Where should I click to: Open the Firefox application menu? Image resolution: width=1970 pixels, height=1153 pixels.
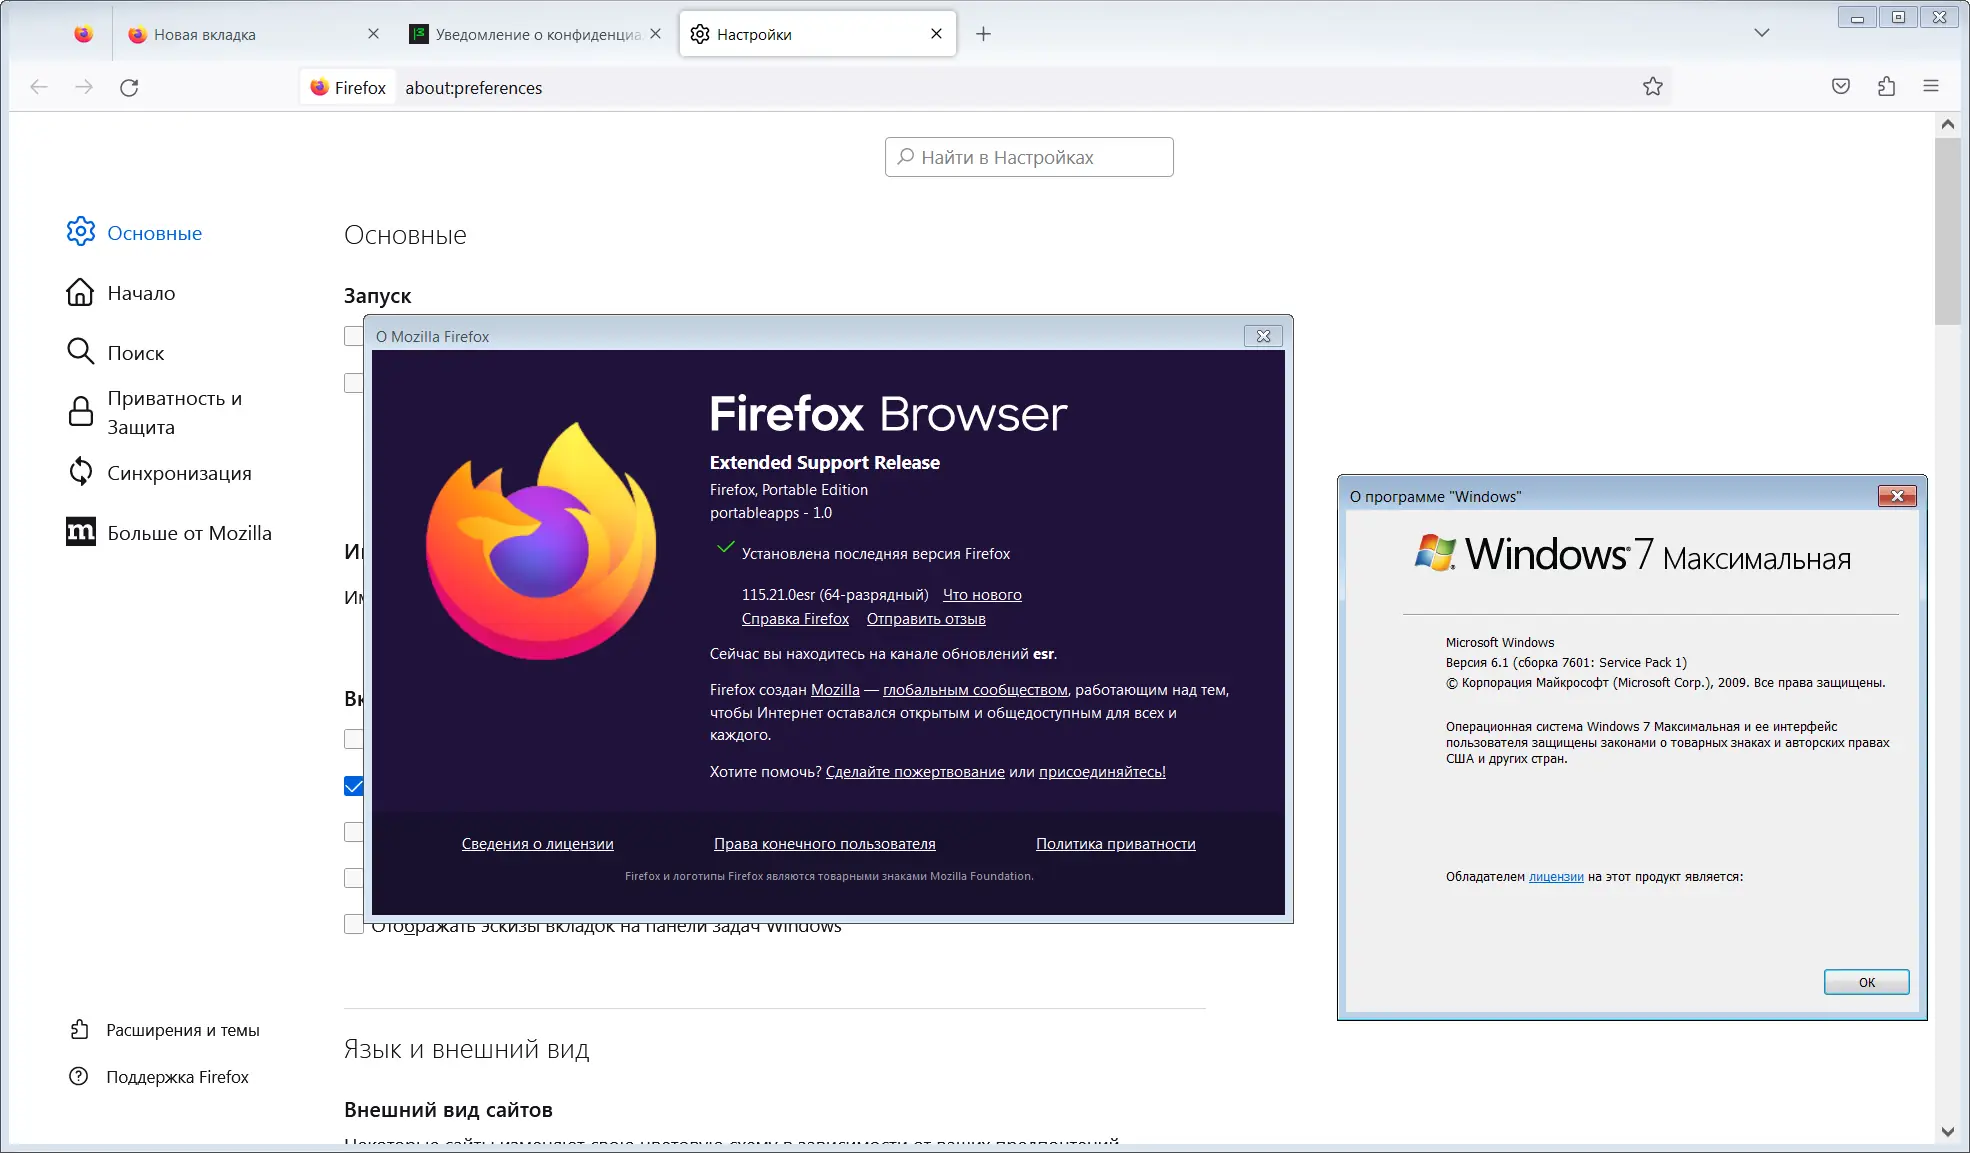point(1931,87)
